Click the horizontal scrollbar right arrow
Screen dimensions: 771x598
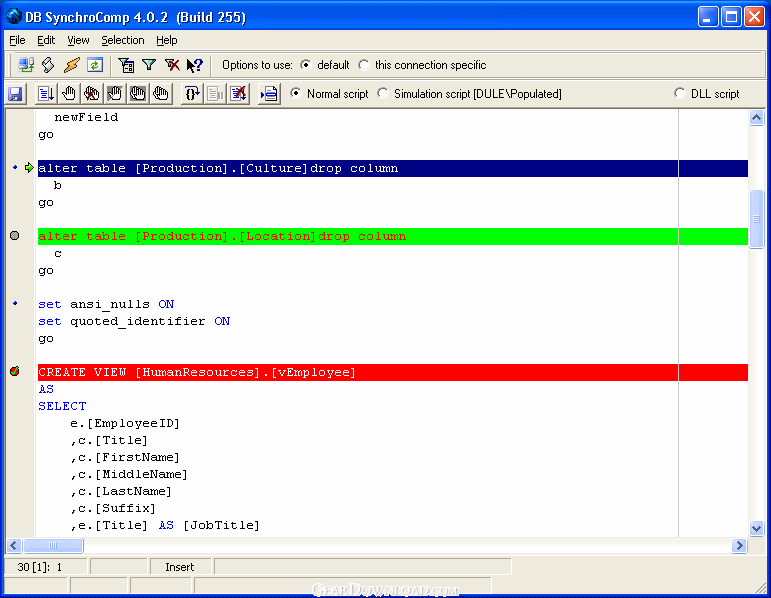(x=739, y=545)
